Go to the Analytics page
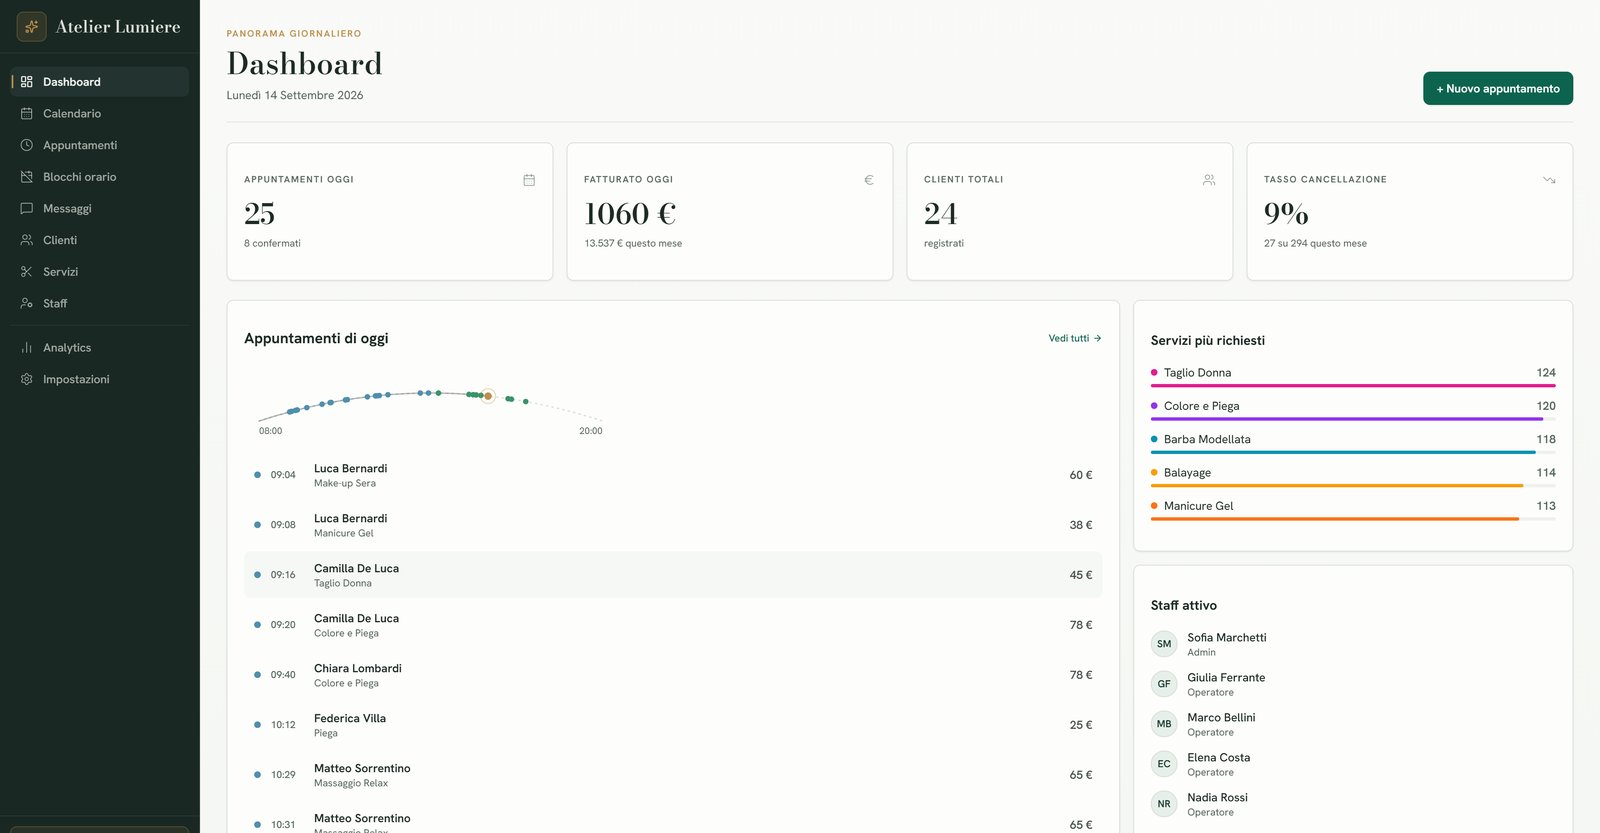This screenshot has height=833, width=1600. tap(100, 348)
